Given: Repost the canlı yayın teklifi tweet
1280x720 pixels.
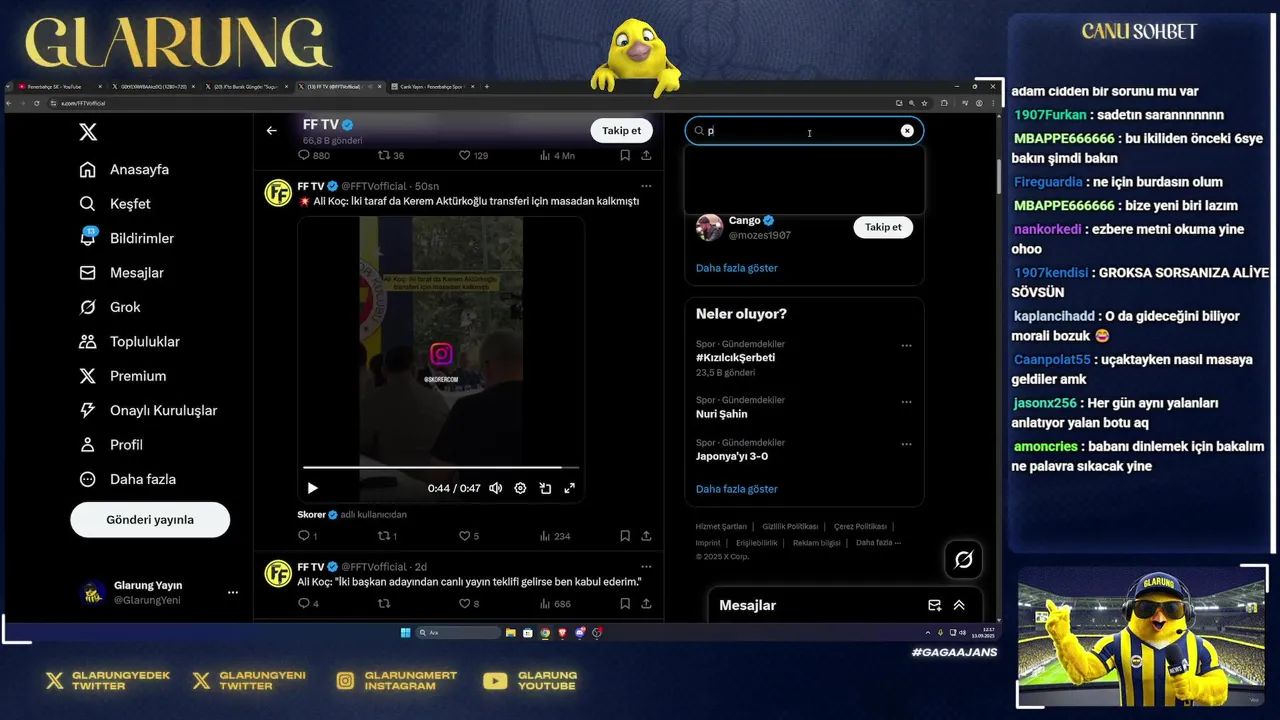Looking at the screenshot, I should (x=383, y=604).
